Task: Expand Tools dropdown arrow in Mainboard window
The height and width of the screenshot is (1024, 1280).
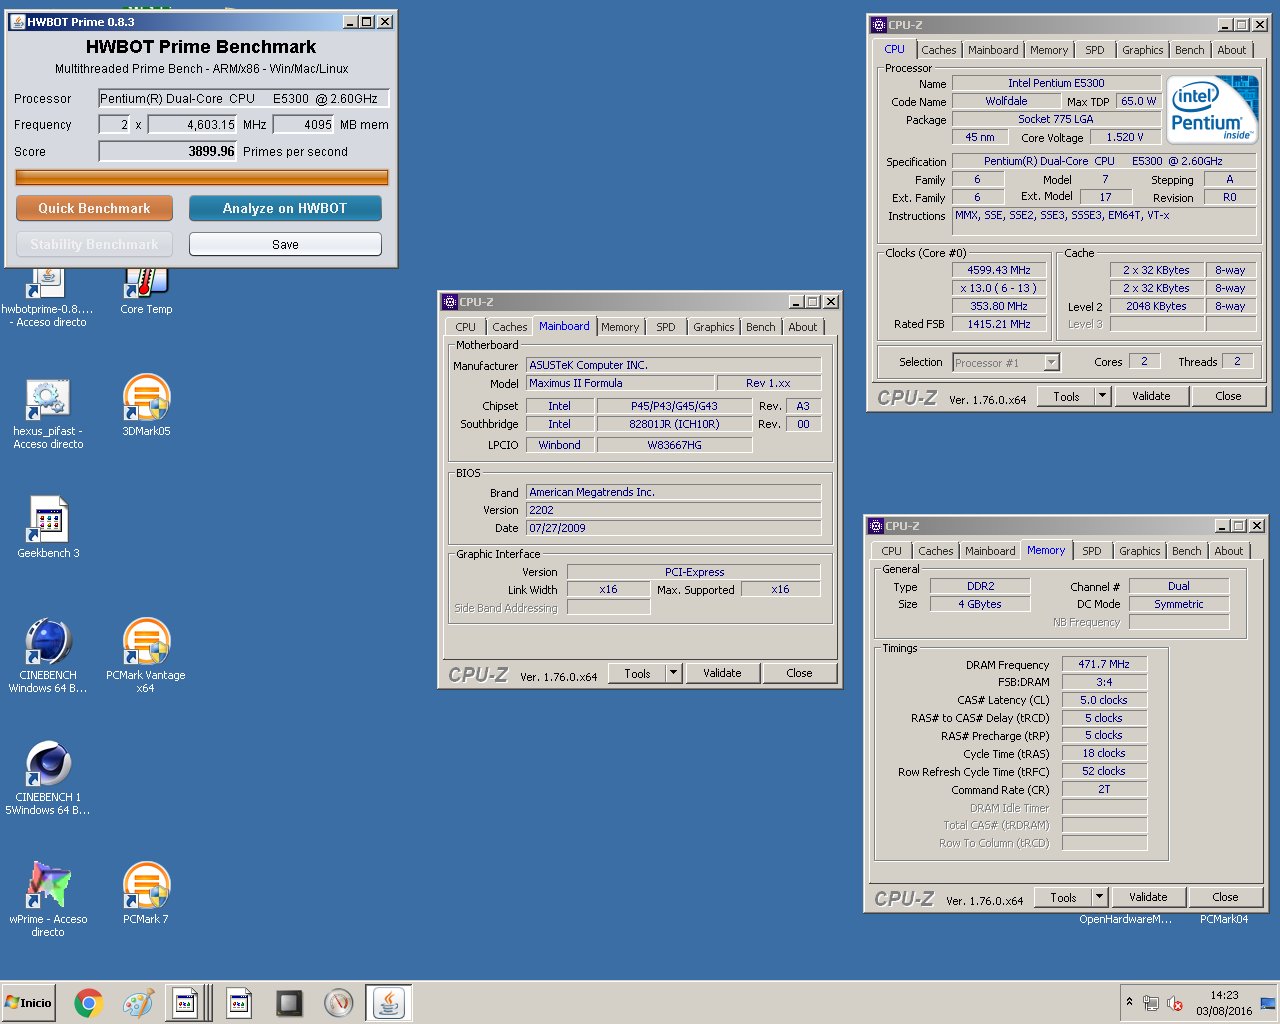Action: pyautogui.click(x=674, y=673)
